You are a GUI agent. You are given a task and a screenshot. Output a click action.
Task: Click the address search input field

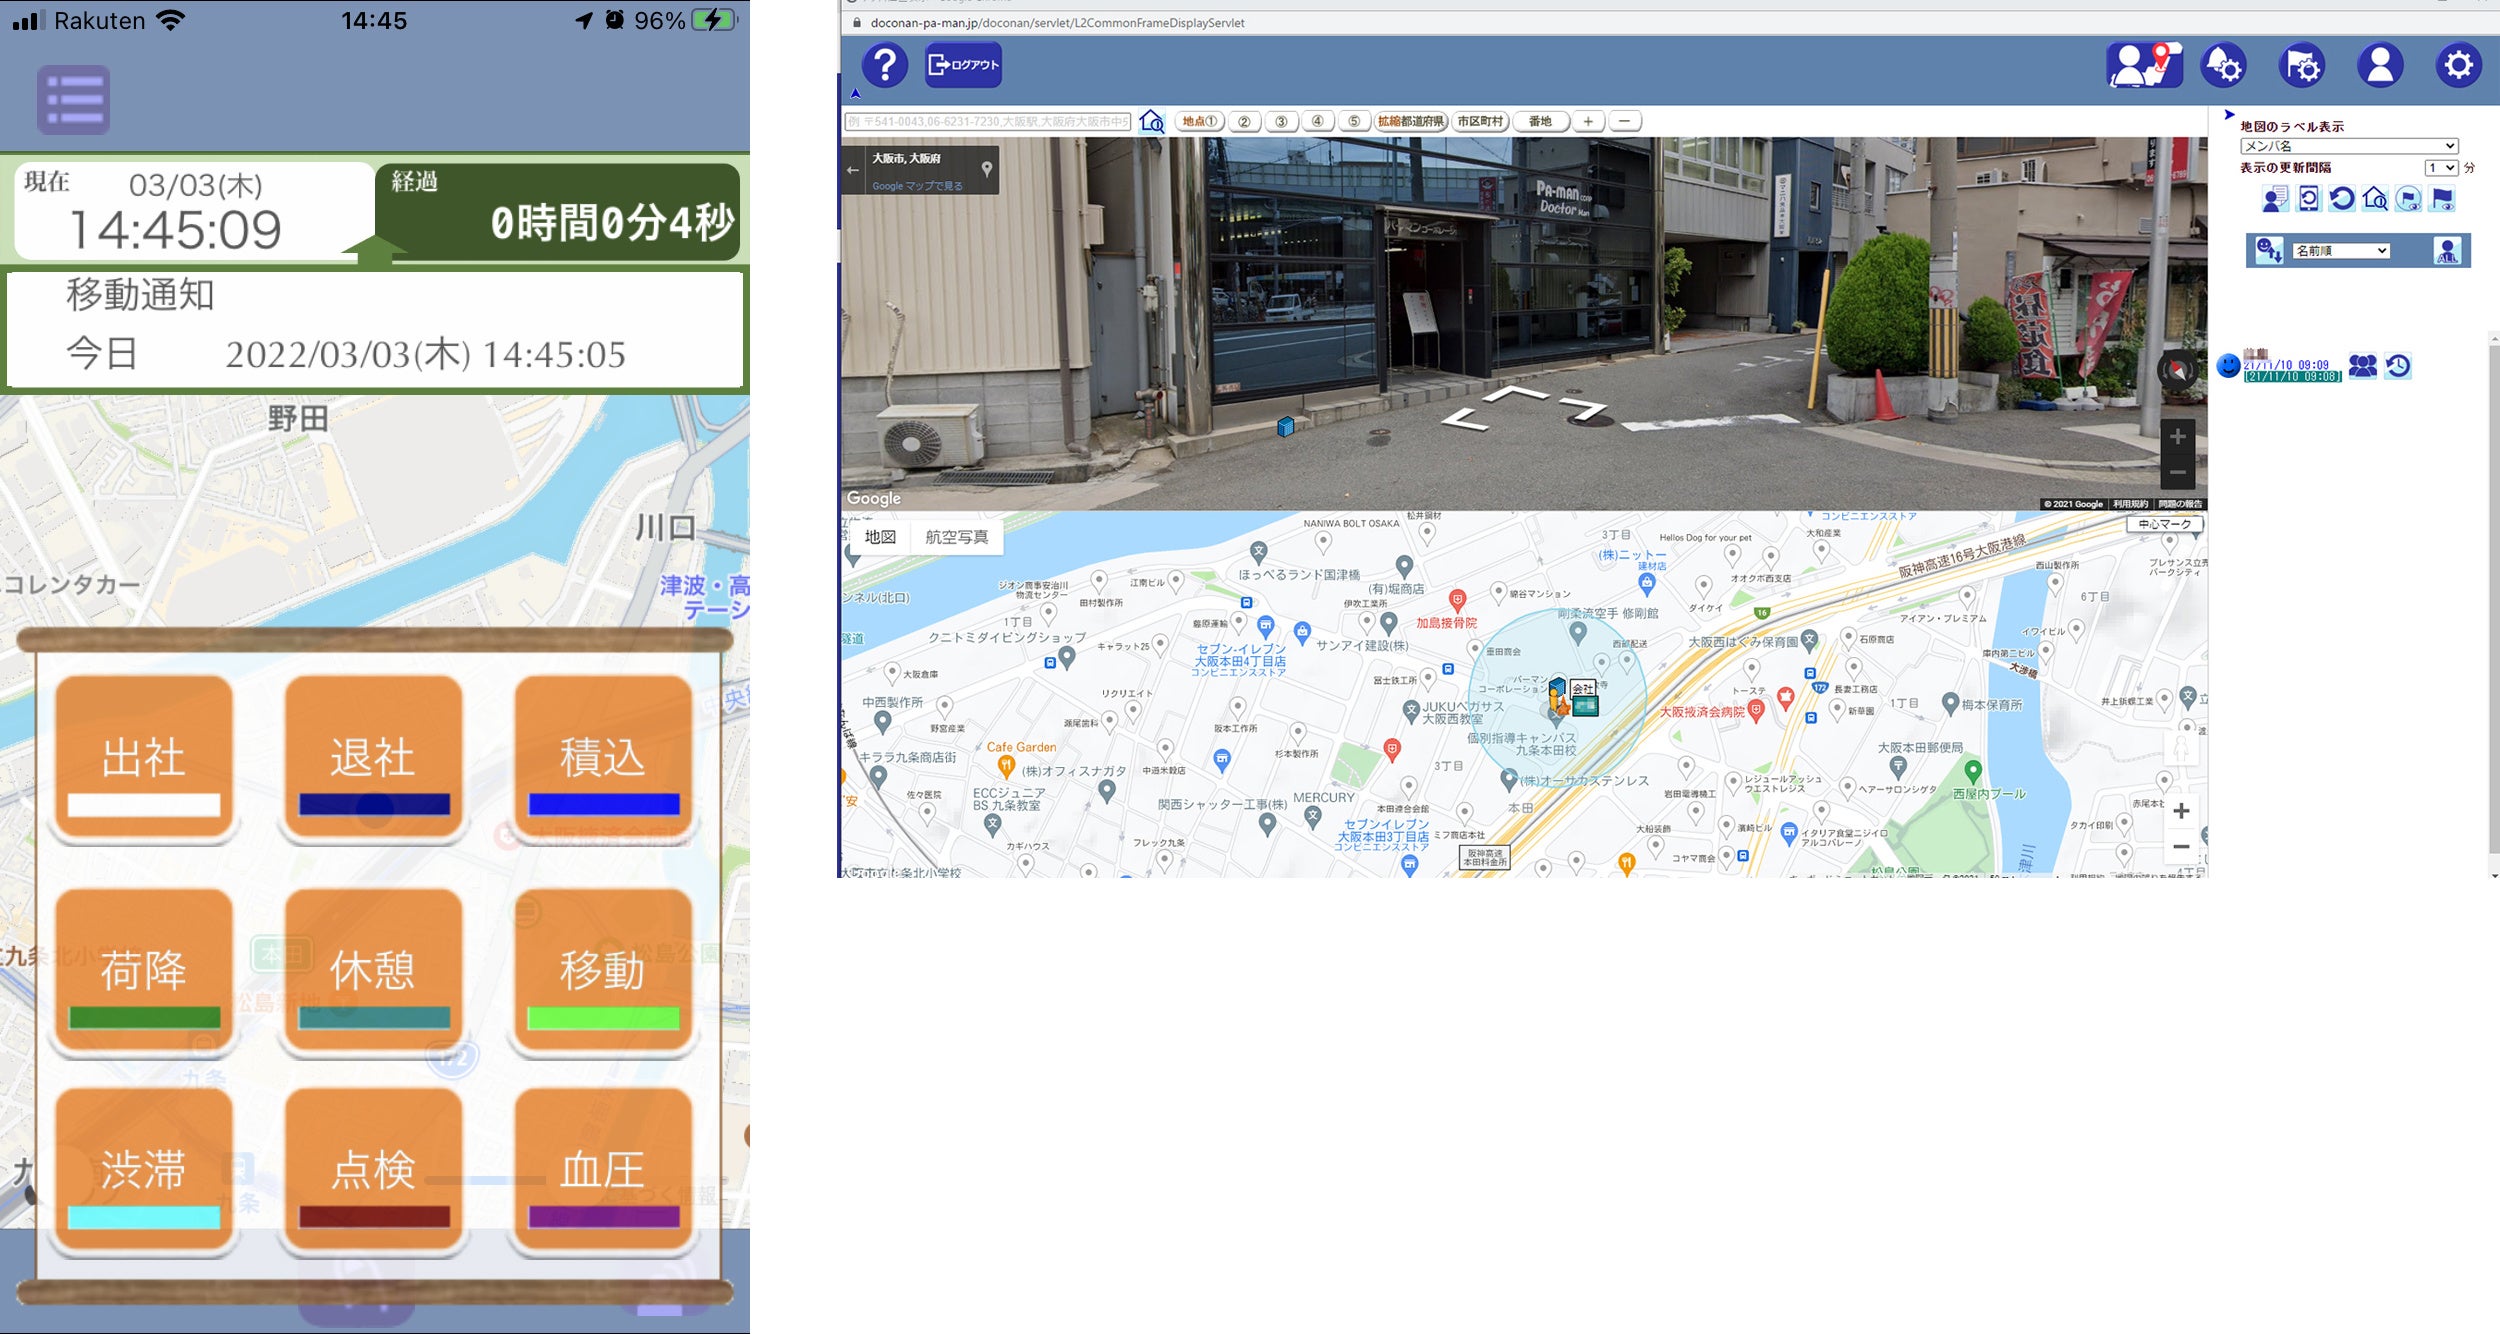(988, 122)
